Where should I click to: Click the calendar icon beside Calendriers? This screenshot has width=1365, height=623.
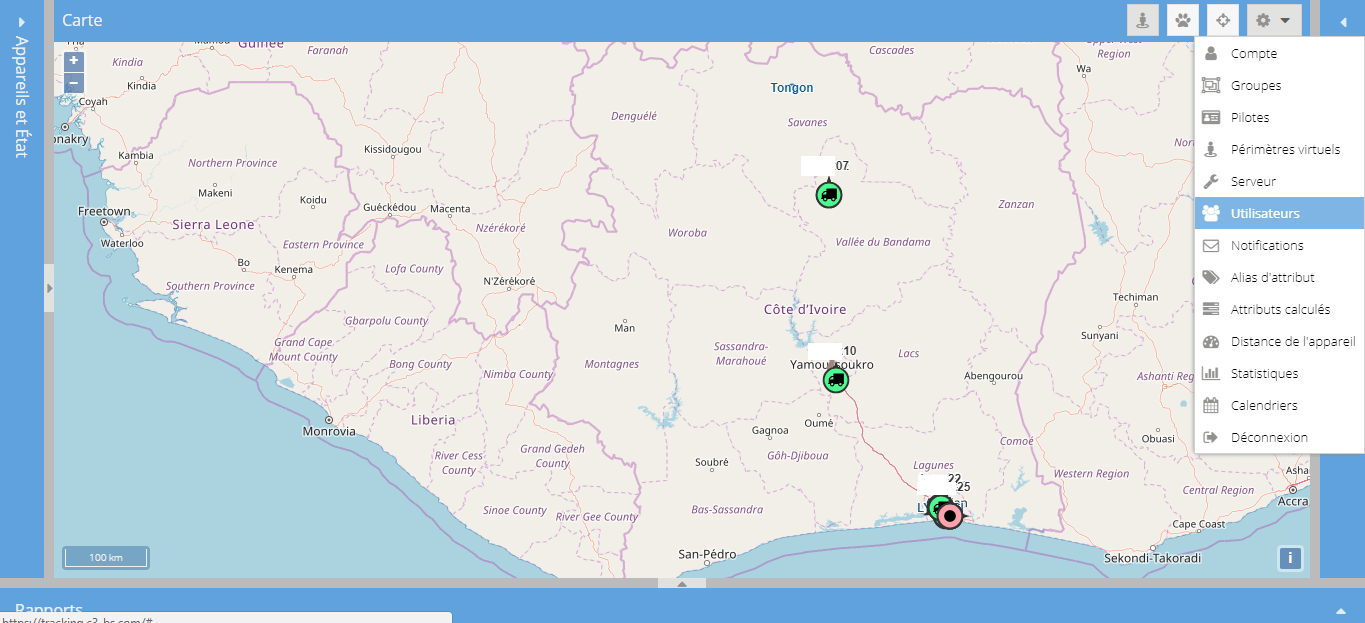coord(1213,405)
